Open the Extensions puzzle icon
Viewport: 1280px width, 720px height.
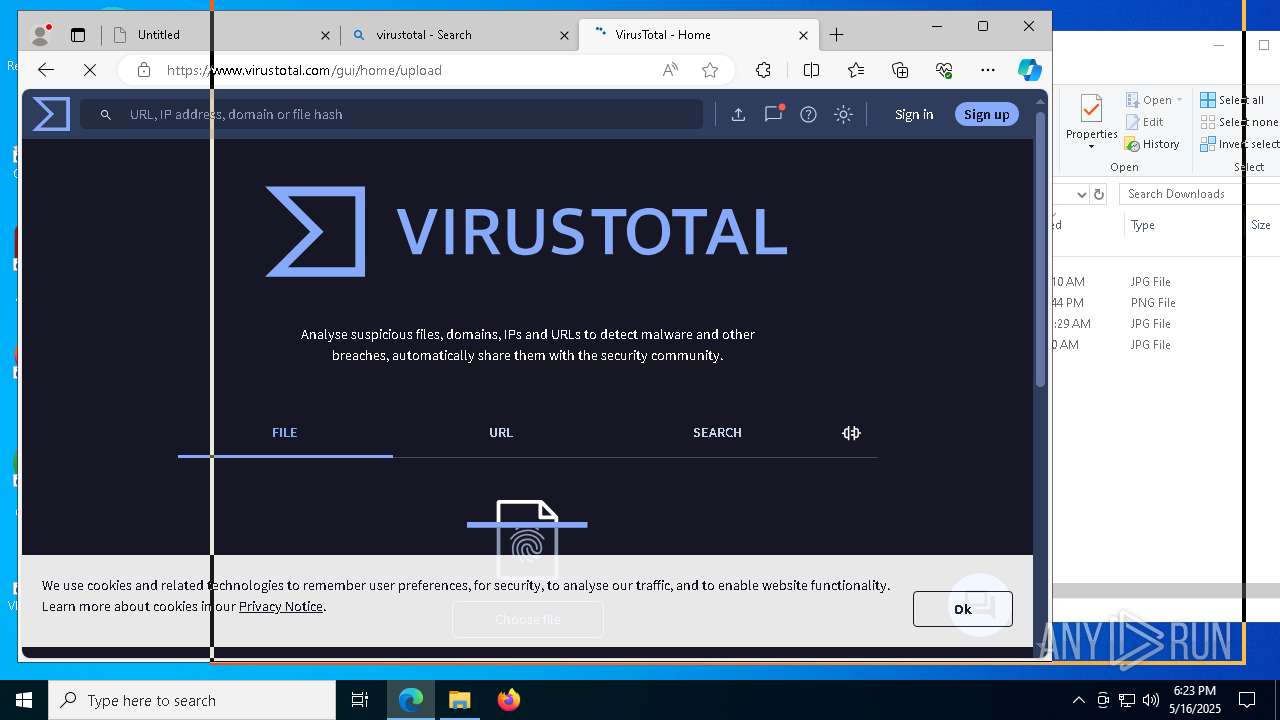click(763, 70)
